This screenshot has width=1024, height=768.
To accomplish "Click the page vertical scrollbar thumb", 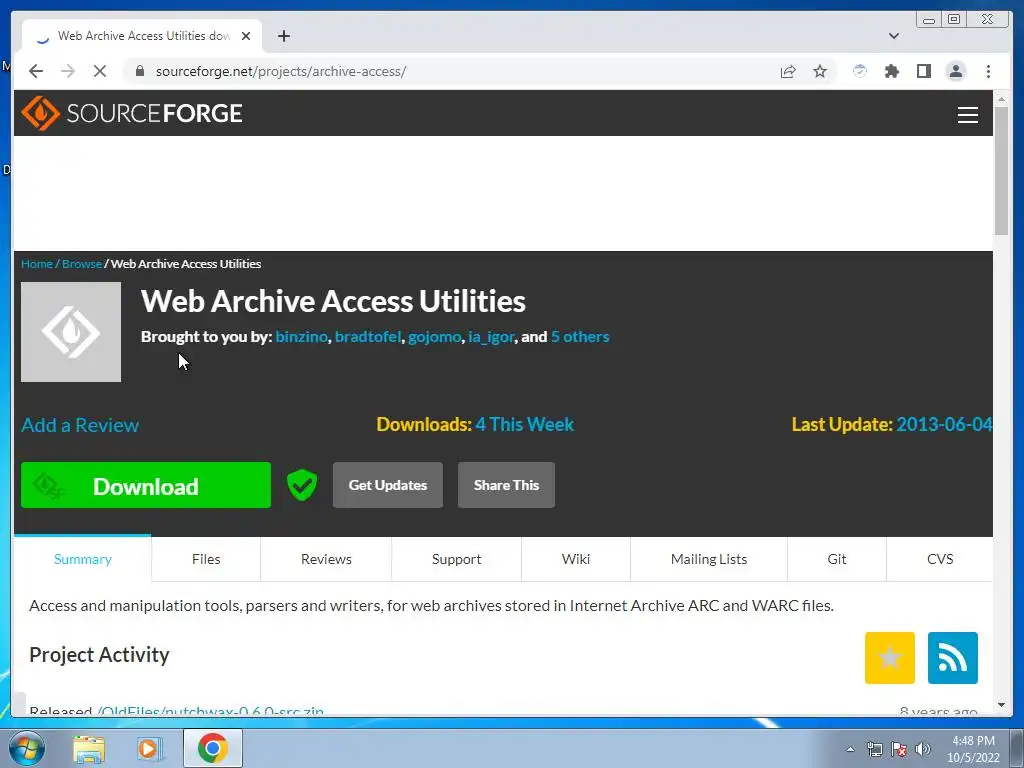I will tap(1001, 171).
